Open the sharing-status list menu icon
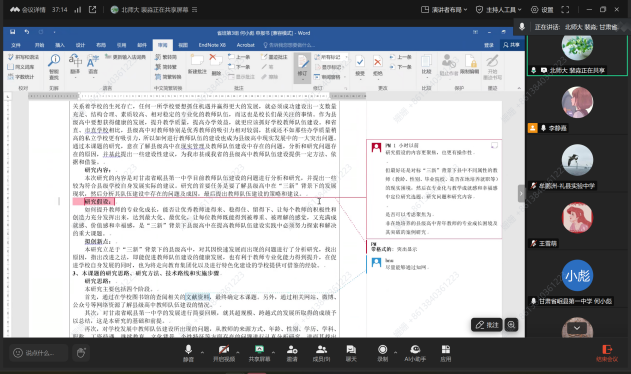Image resolution: width=631 pixels, height=374 pixels. pos(195,10)
